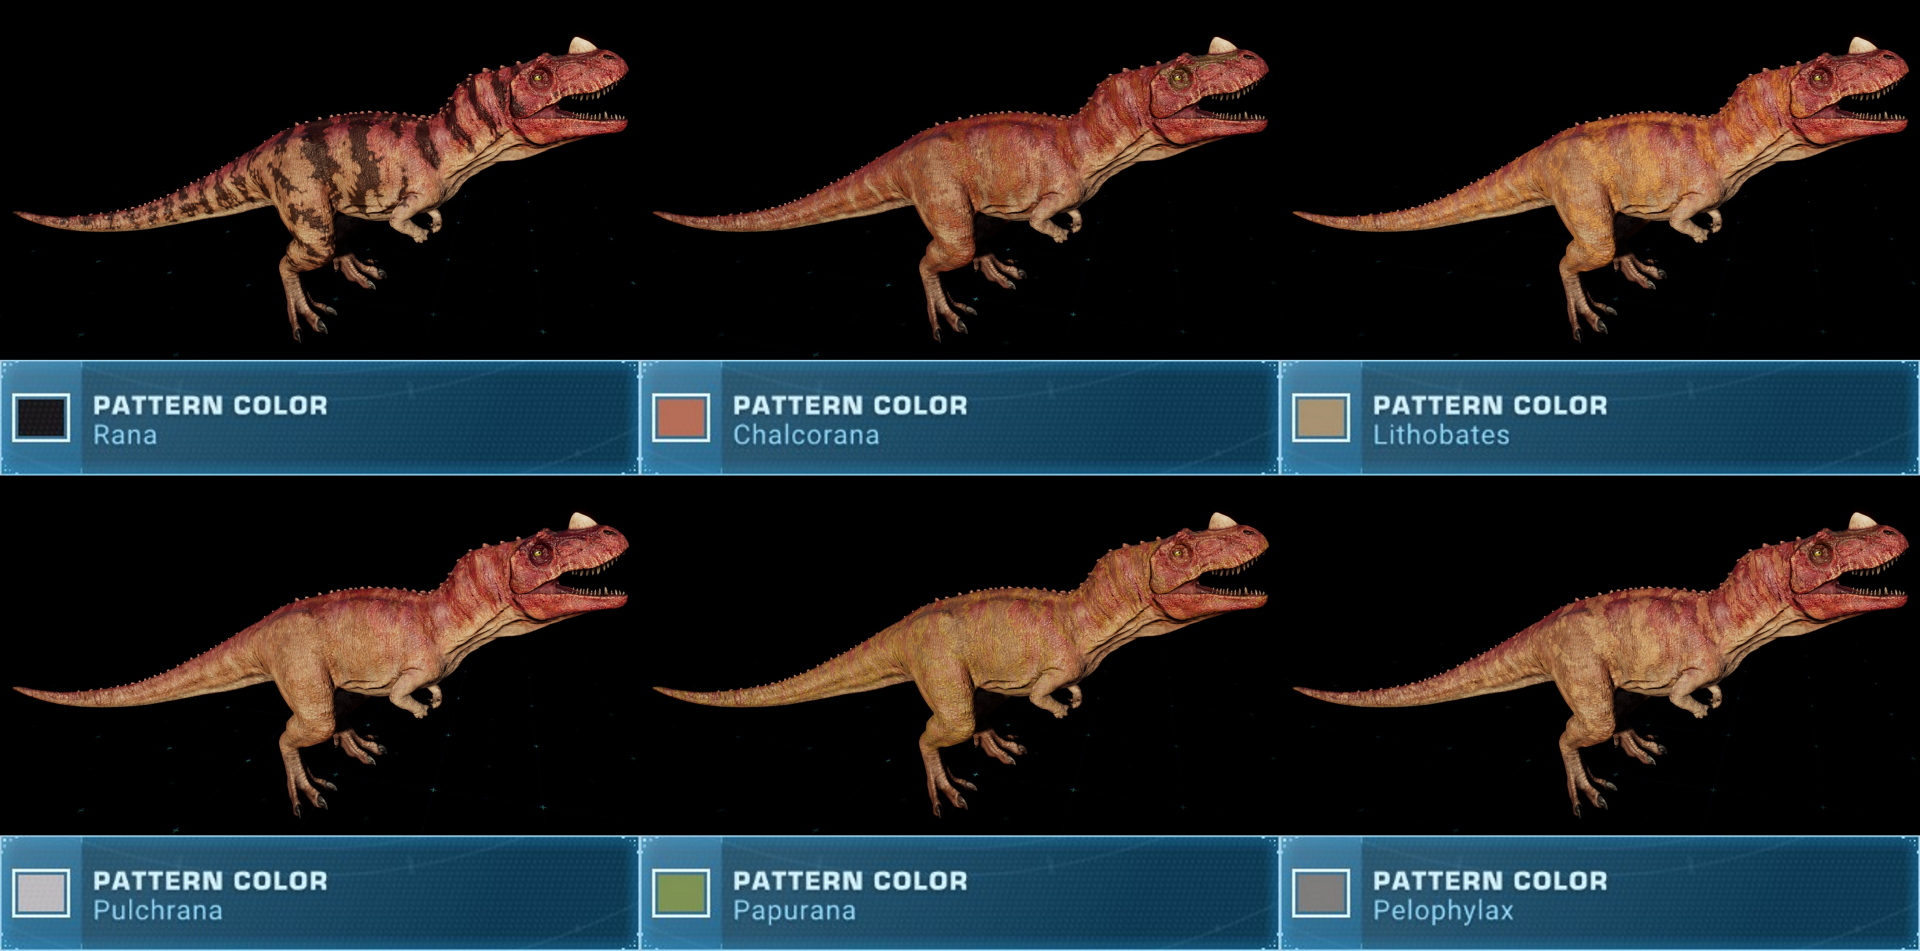Choose the tan Lithobates color swatch
Viewport: 1920px width, 951px height.
point(1321,418)
